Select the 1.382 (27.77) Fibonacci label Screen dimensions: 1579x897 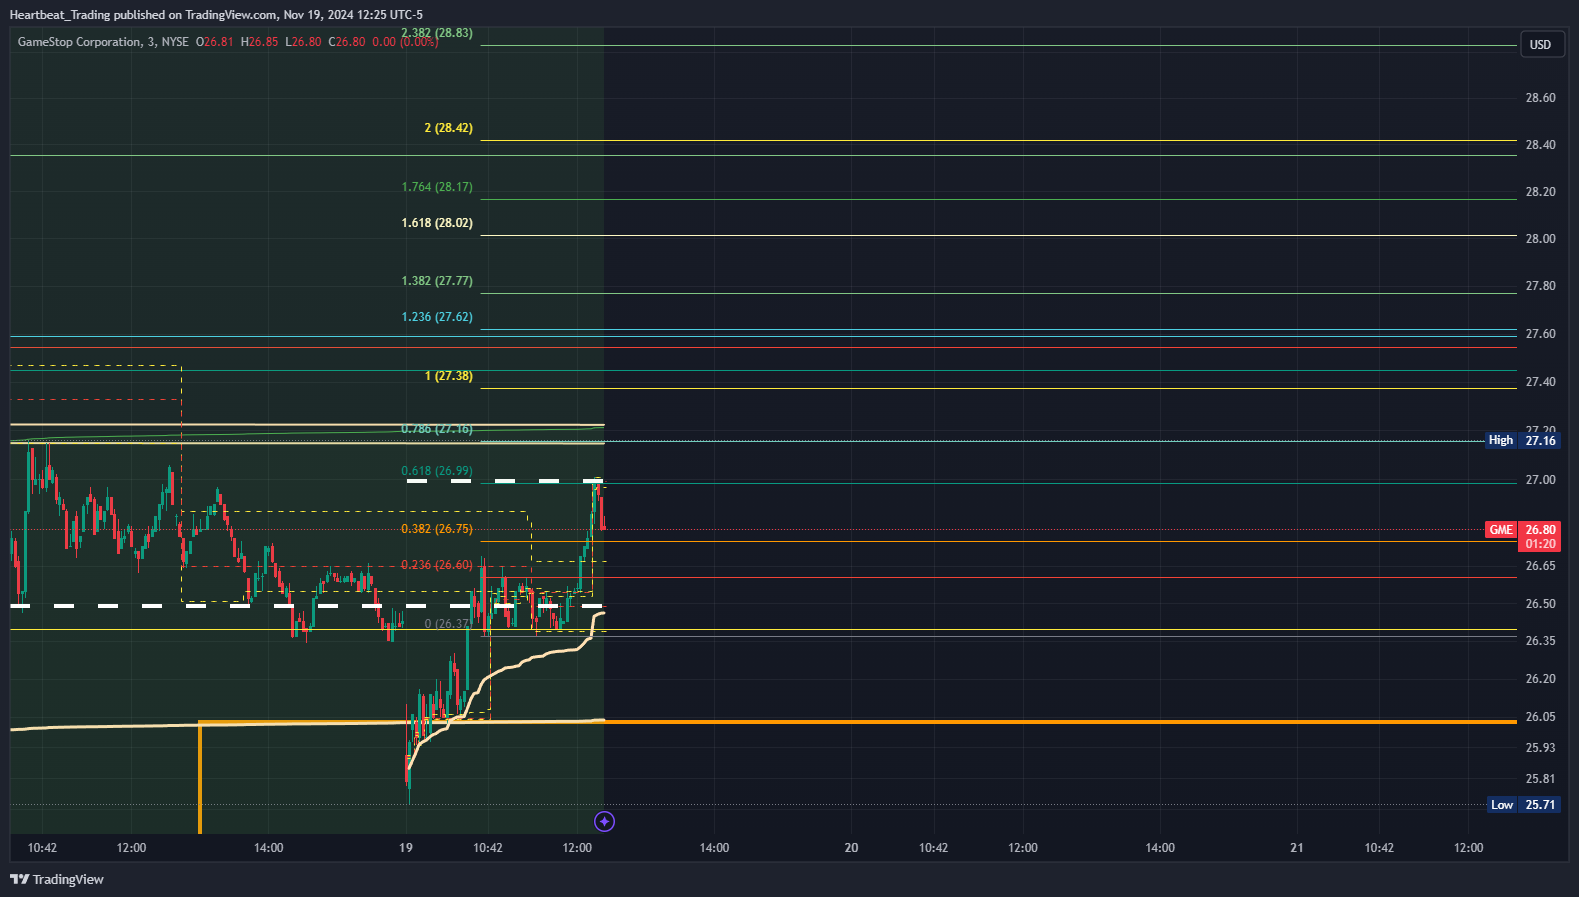pos(437,281)
